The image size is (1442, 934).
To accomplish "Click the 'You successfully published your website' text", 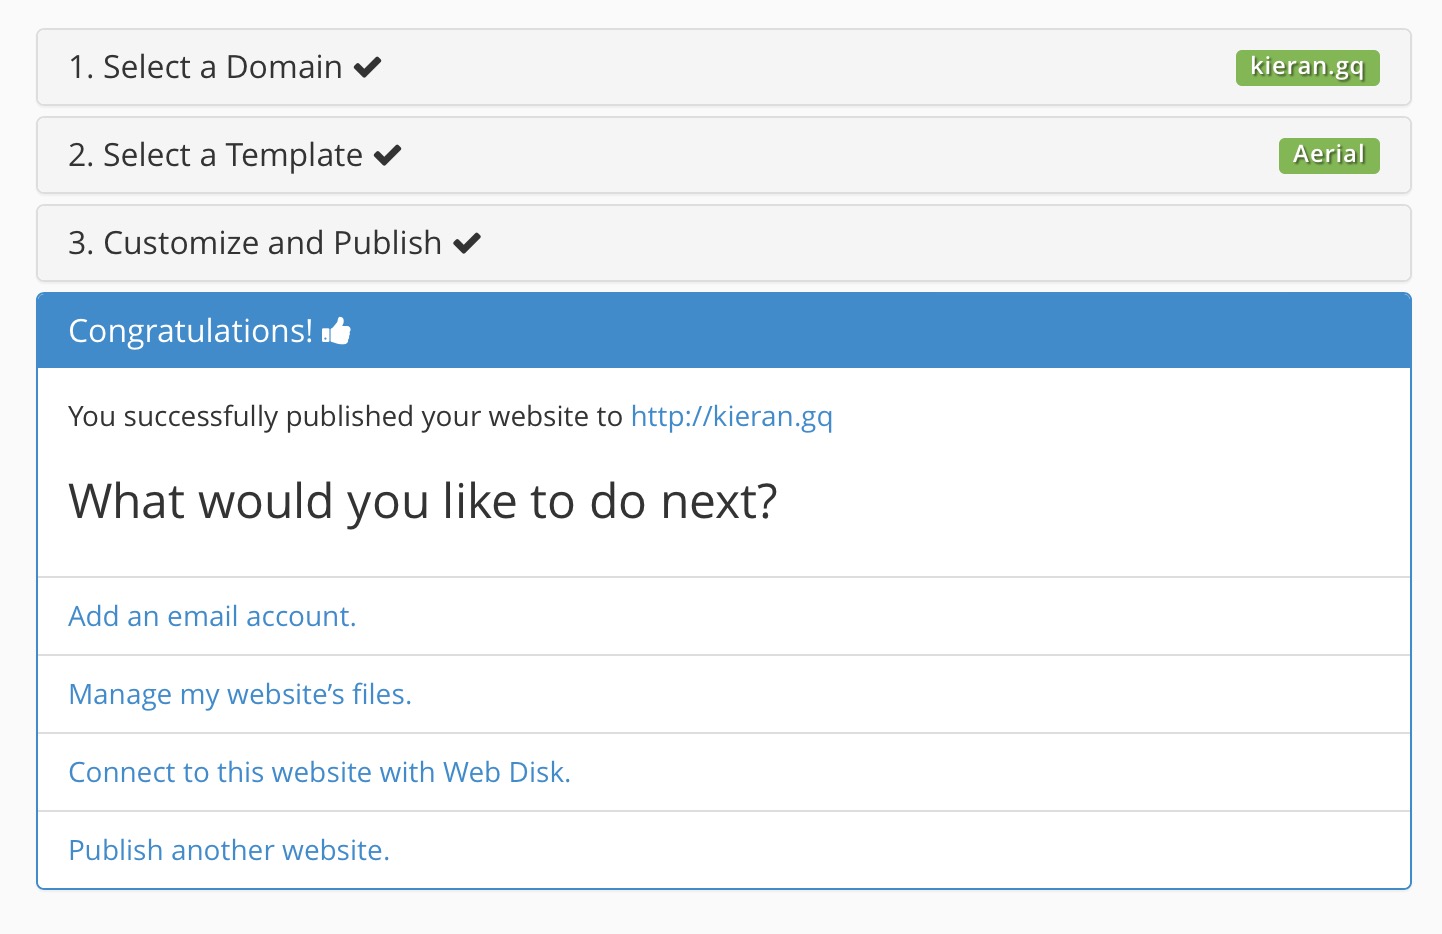I will tap(345, 416).
